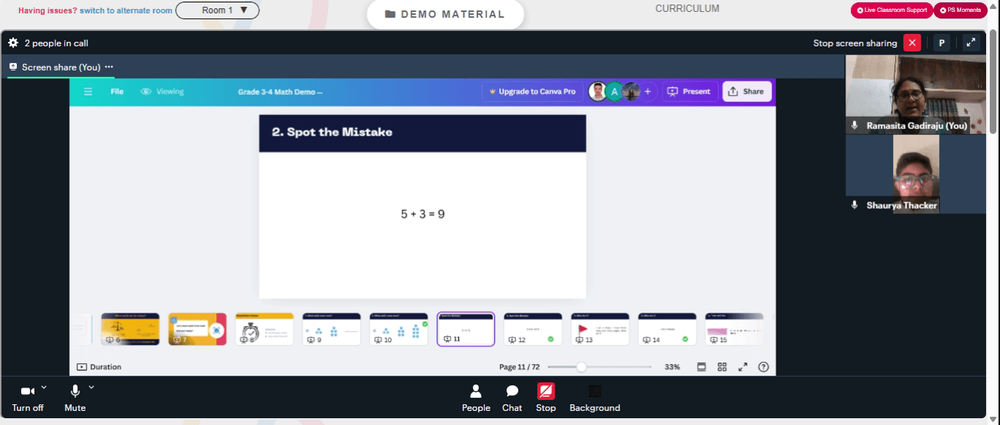Select slide thumbnail 6
The height and width of the screenshot is (425, 1000).
click(130, 329)
